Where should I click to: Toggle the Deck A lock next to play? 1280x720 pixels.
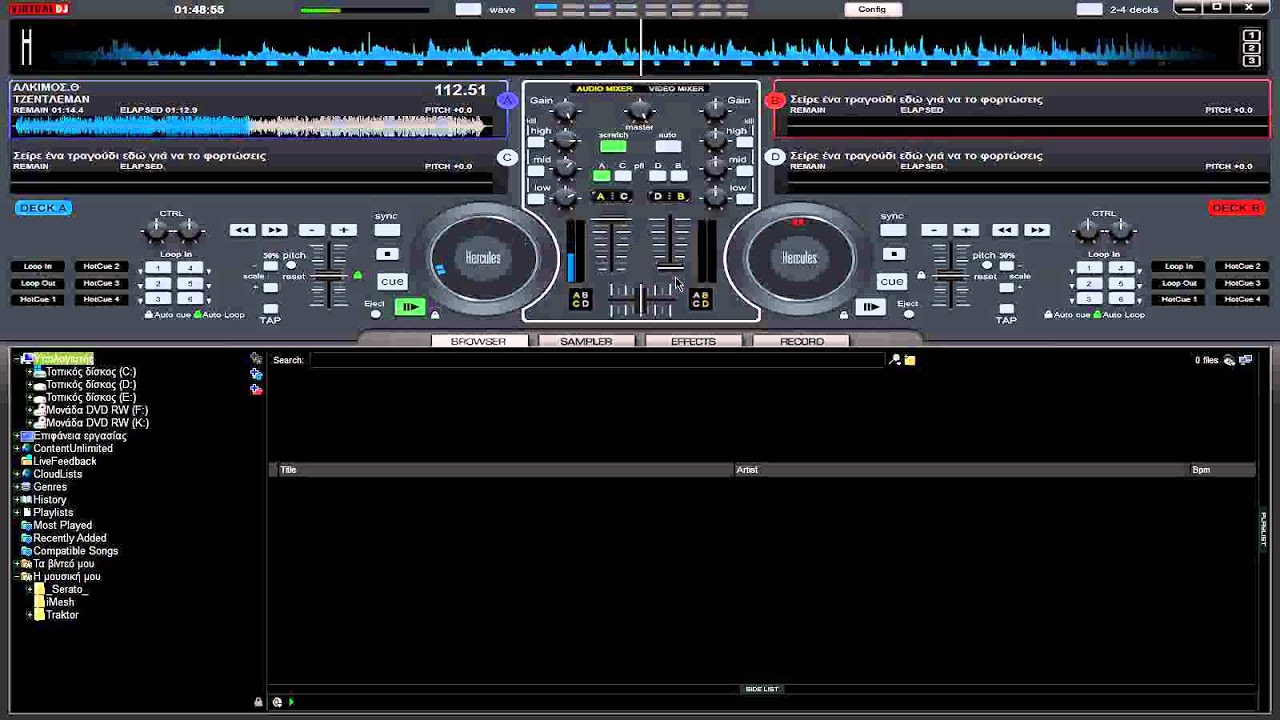tap(434, 315)
